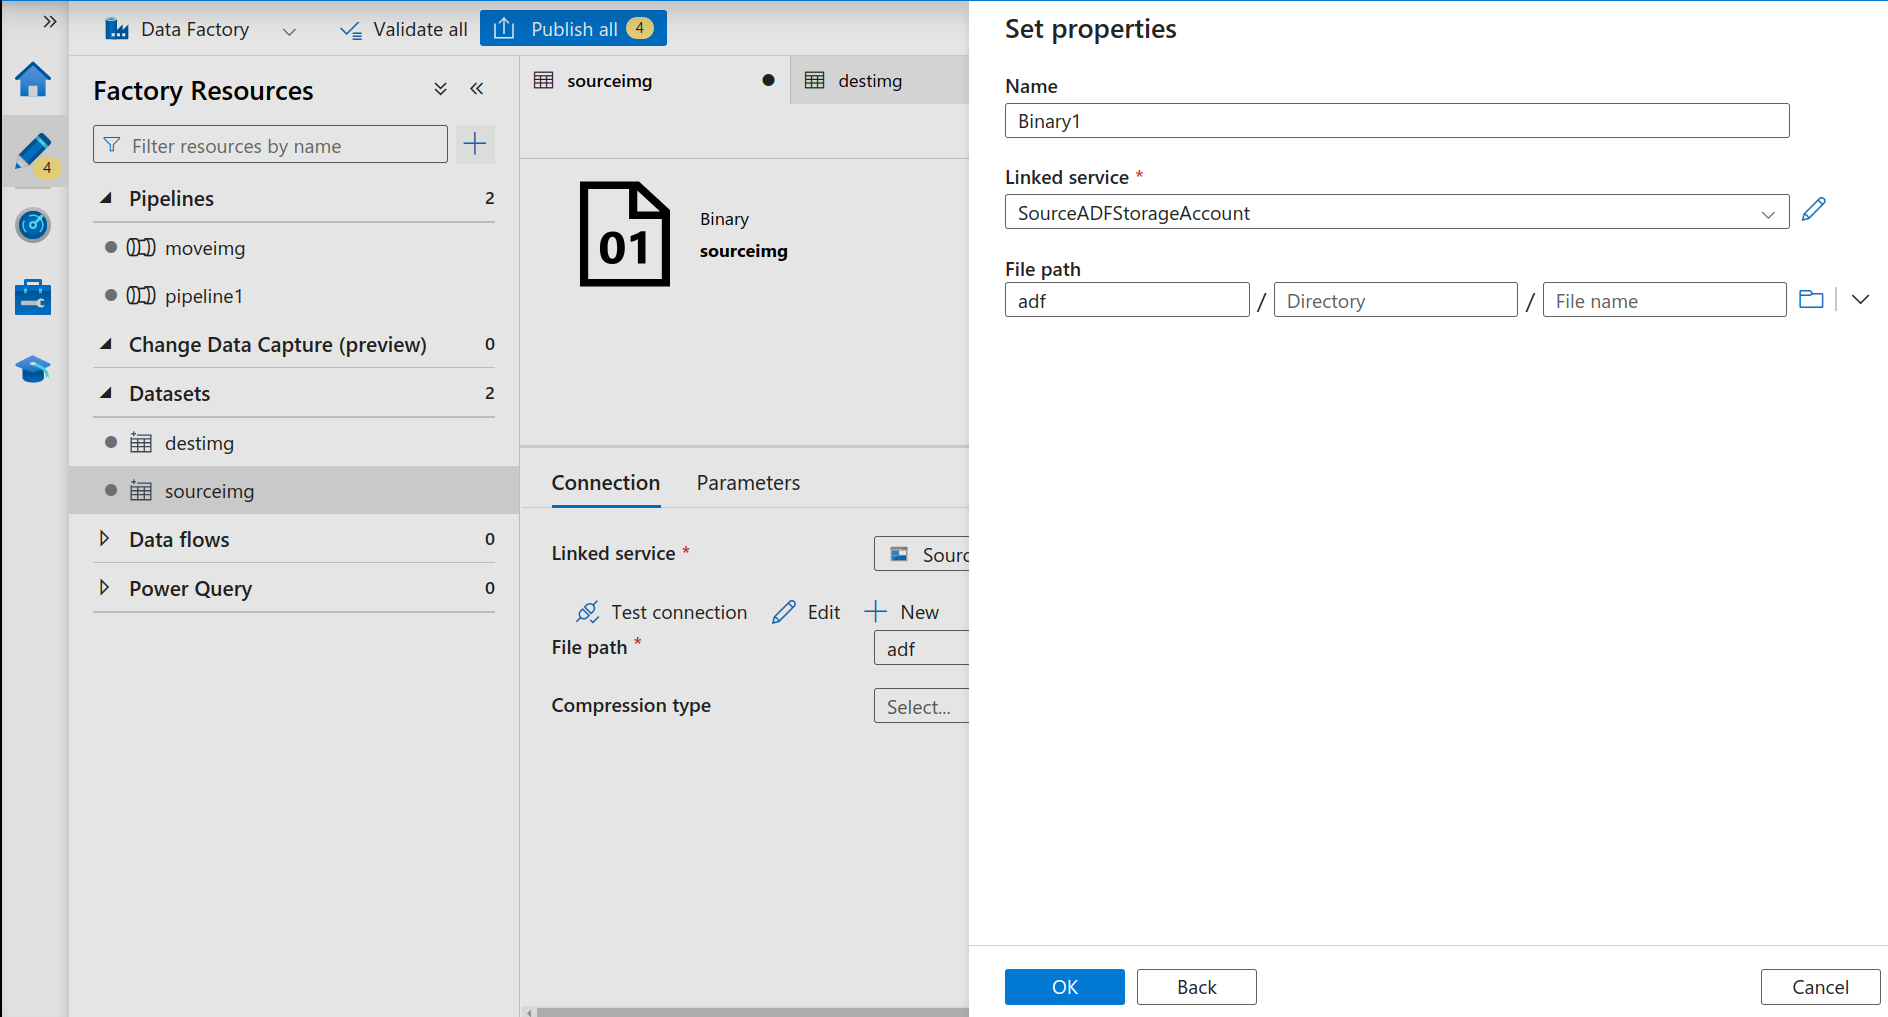Add a new resource with the plus icon
1888x1017 pixels.
pos(475,144)
